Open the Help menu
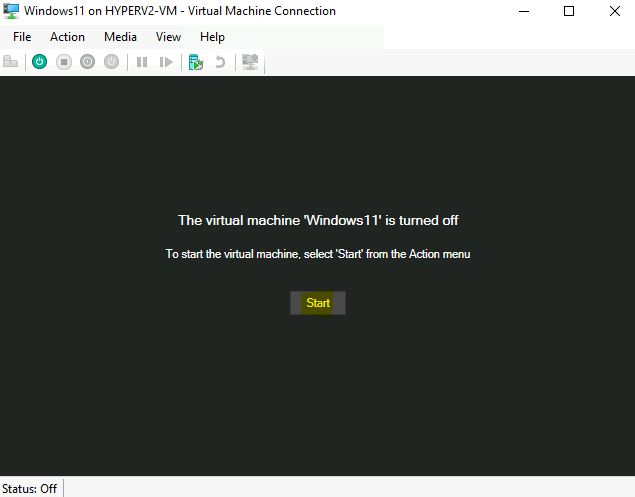The height and width of the screenshot is (497, 635). point(212,37)
